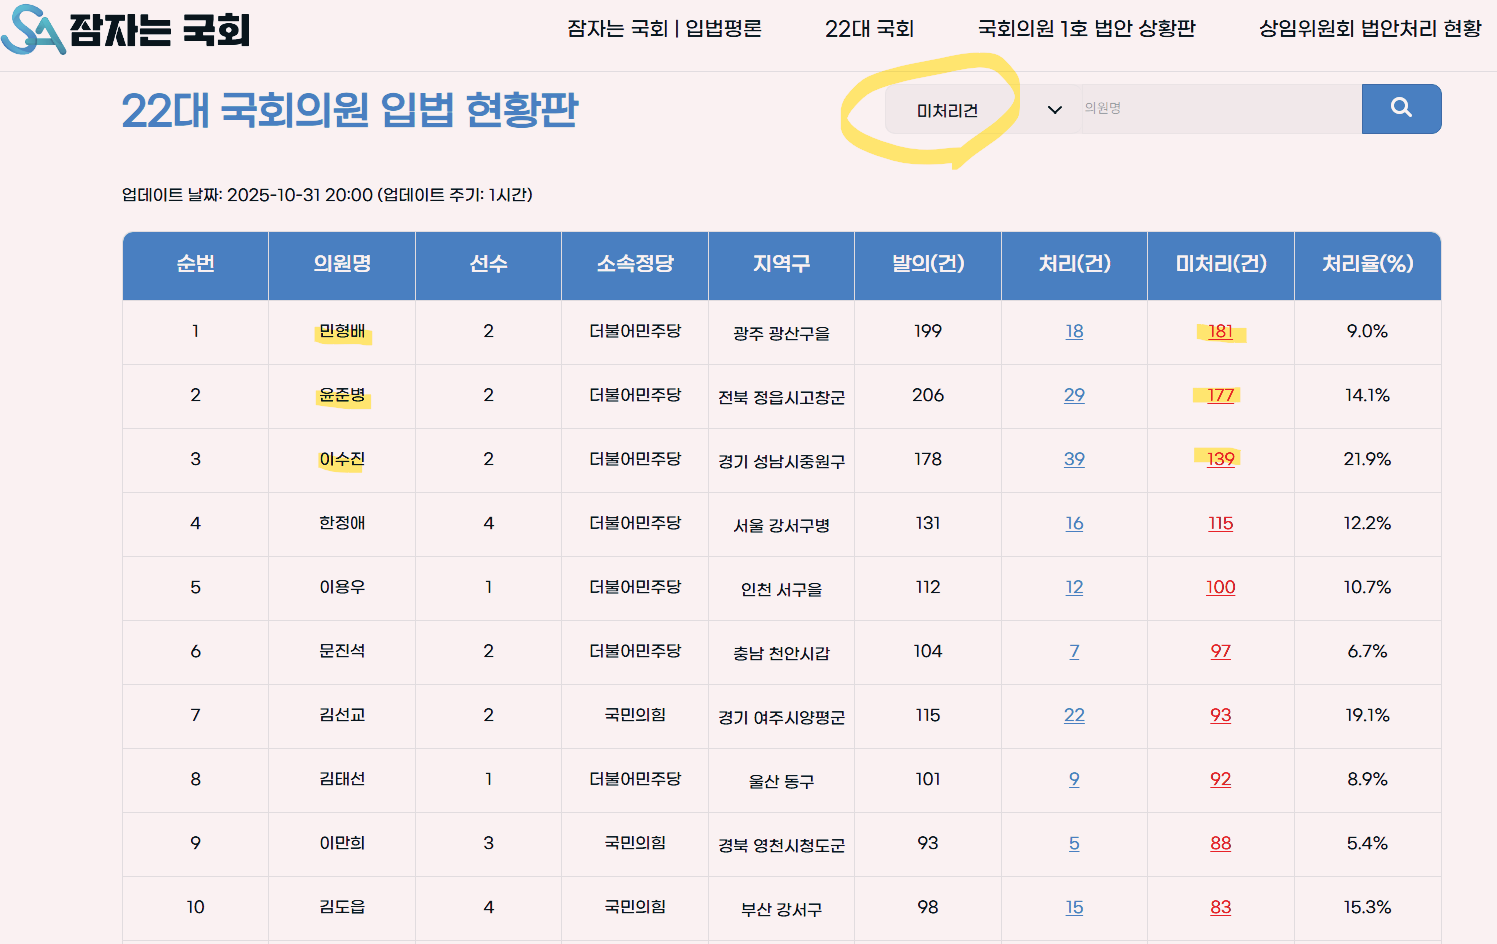
Task: Select the name 한정애 in the table
Action: [342, 523]
